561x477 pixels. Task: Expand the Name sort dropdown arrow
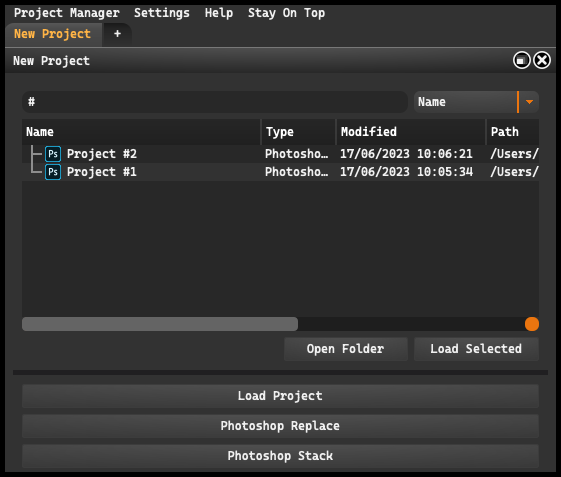click(530, 102)
